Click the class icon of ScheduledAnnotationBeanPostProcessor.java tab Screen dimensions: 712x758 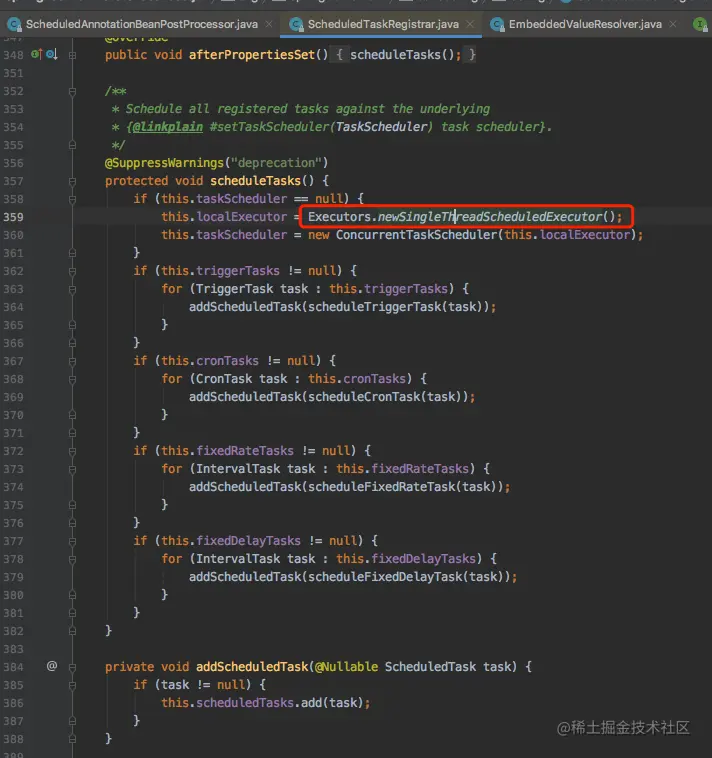[14, 24]
